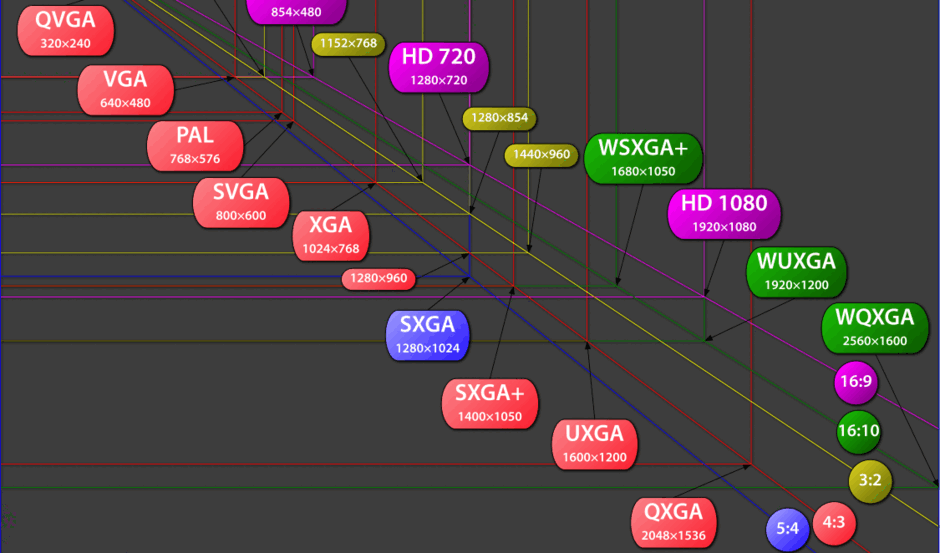Select the 1440×960 yellow label
Screen dimensions: 940x553
coord(541,155)
